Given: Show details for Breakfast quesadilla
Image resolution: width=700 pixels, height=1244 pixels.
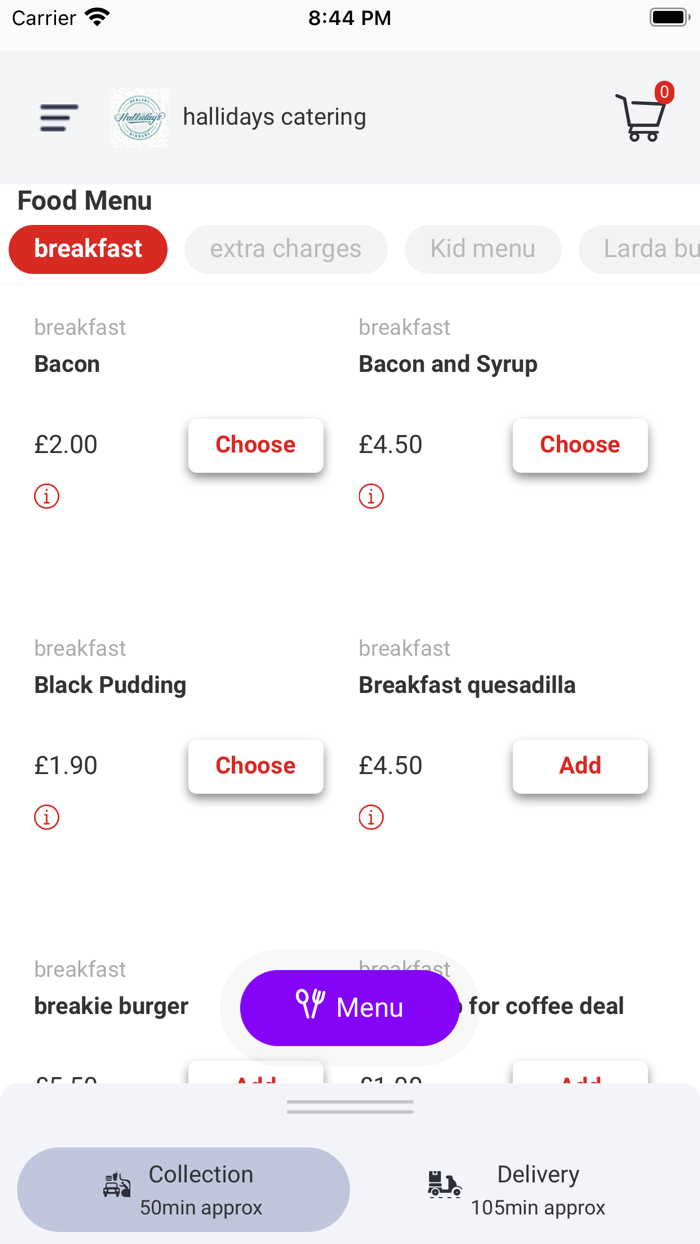Looking at the screenshot, I should click(x=371, y=816).
